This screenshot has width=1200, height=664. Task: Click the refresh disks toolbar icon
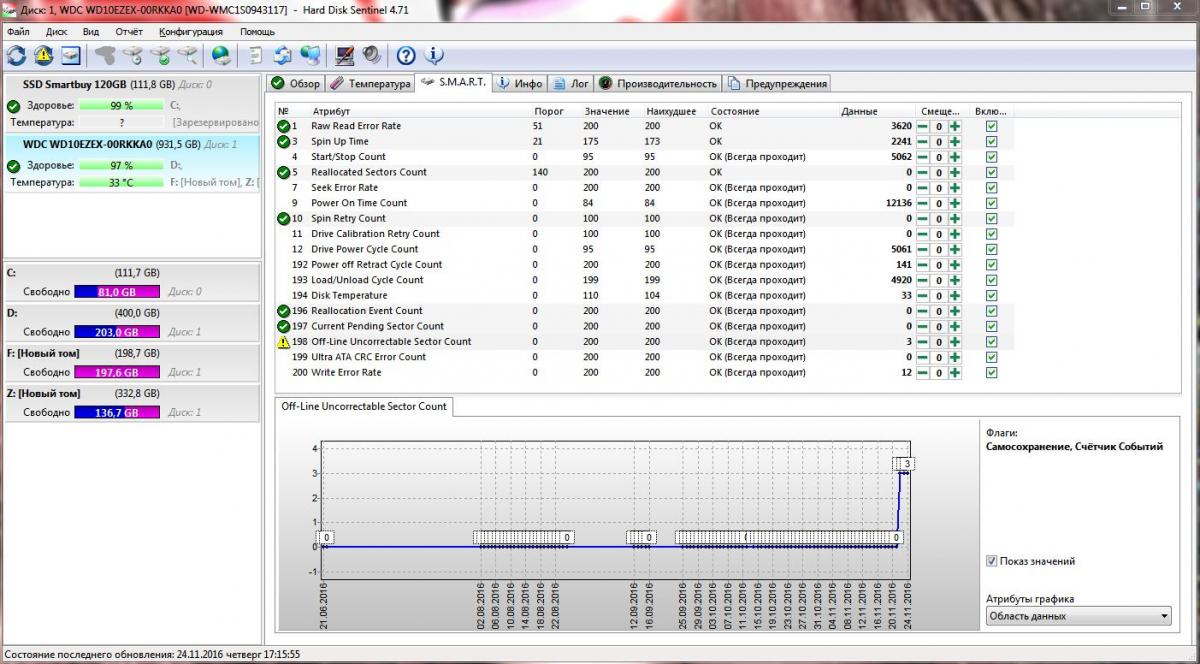pos(17,55)
